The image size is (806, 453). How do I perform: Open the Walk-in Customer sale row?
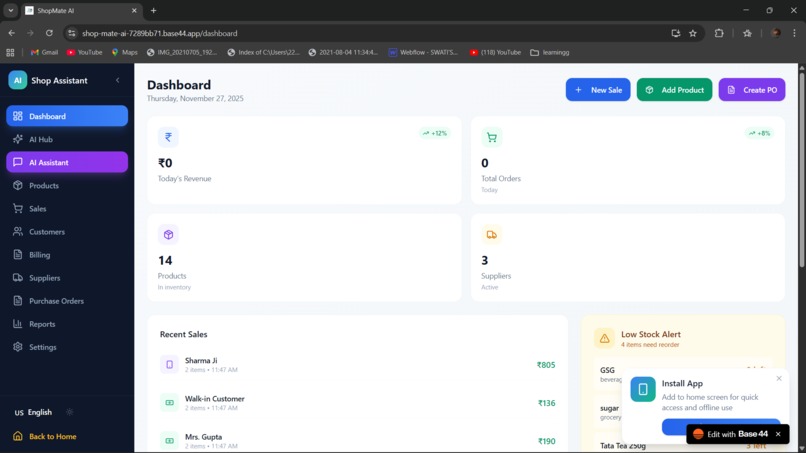click(357, 403)
